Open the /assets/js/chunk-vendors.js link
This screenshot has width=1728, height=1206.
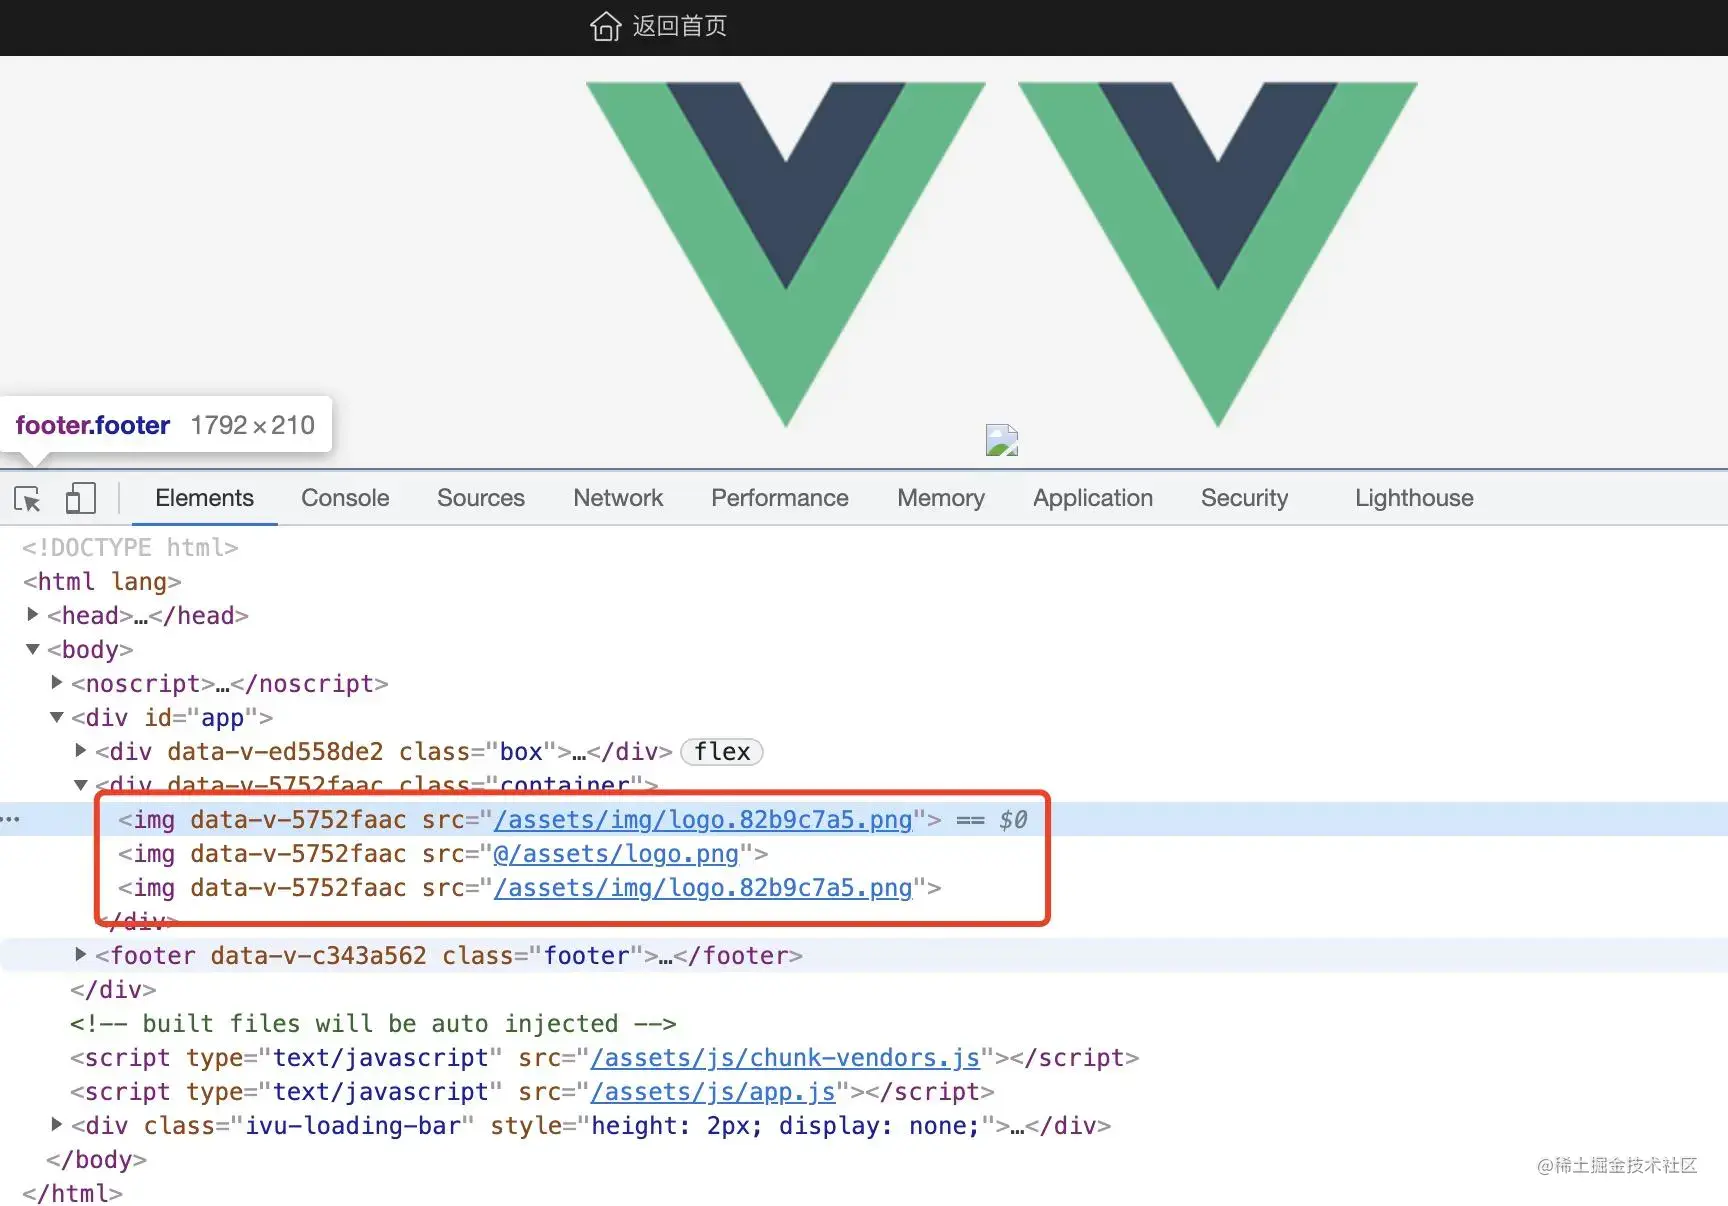coord(785,1058)
